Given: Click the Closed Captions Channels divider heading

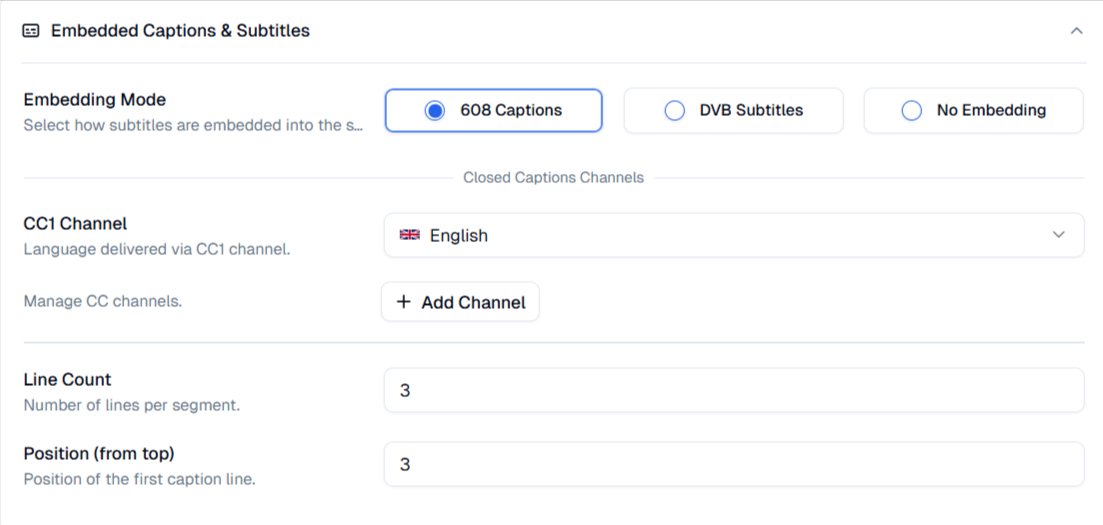Looking at the screenshot, I should [x=553, y=178].
